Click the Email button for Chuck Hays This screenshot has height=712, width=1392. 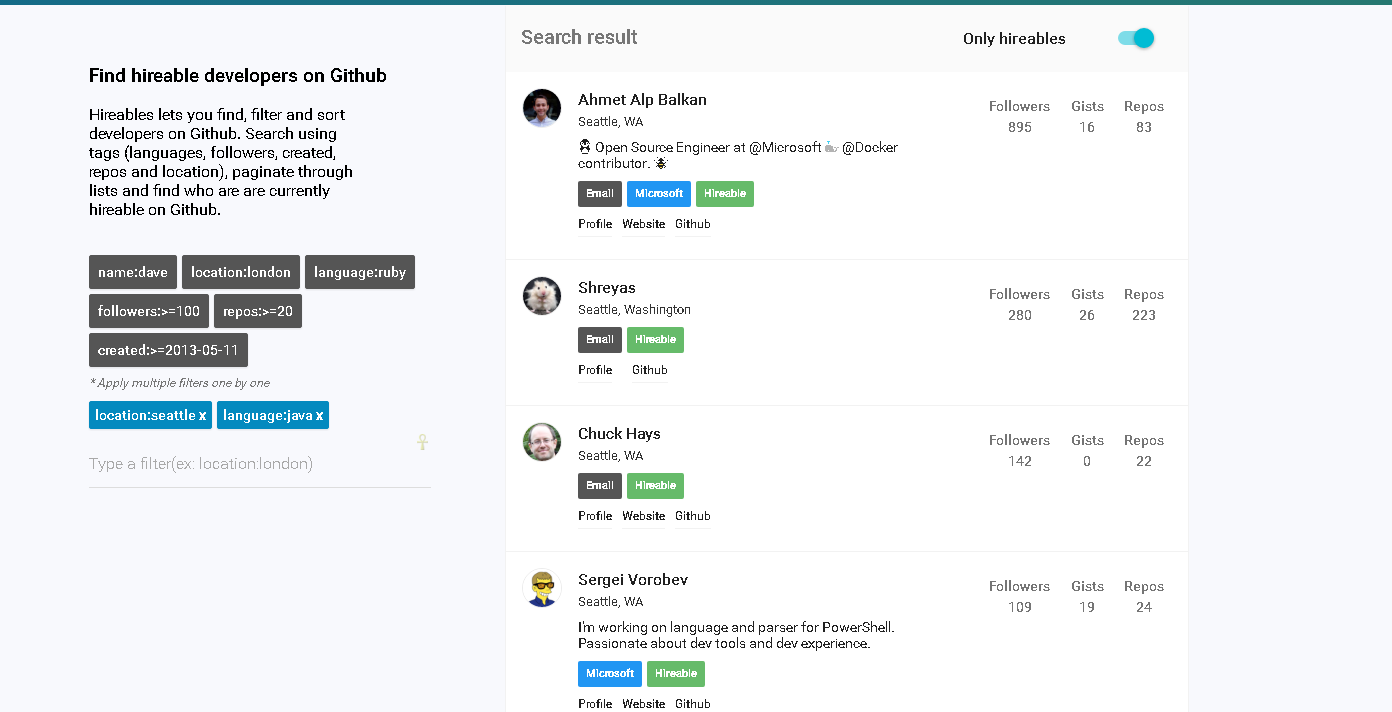coord(599,485)
